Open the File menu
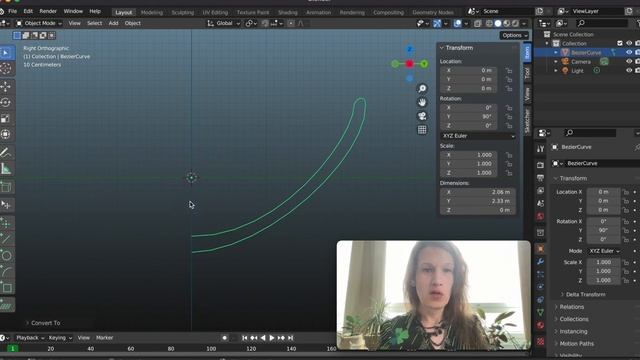The height and width of the screenshot is (360, 640). (13, 11)
